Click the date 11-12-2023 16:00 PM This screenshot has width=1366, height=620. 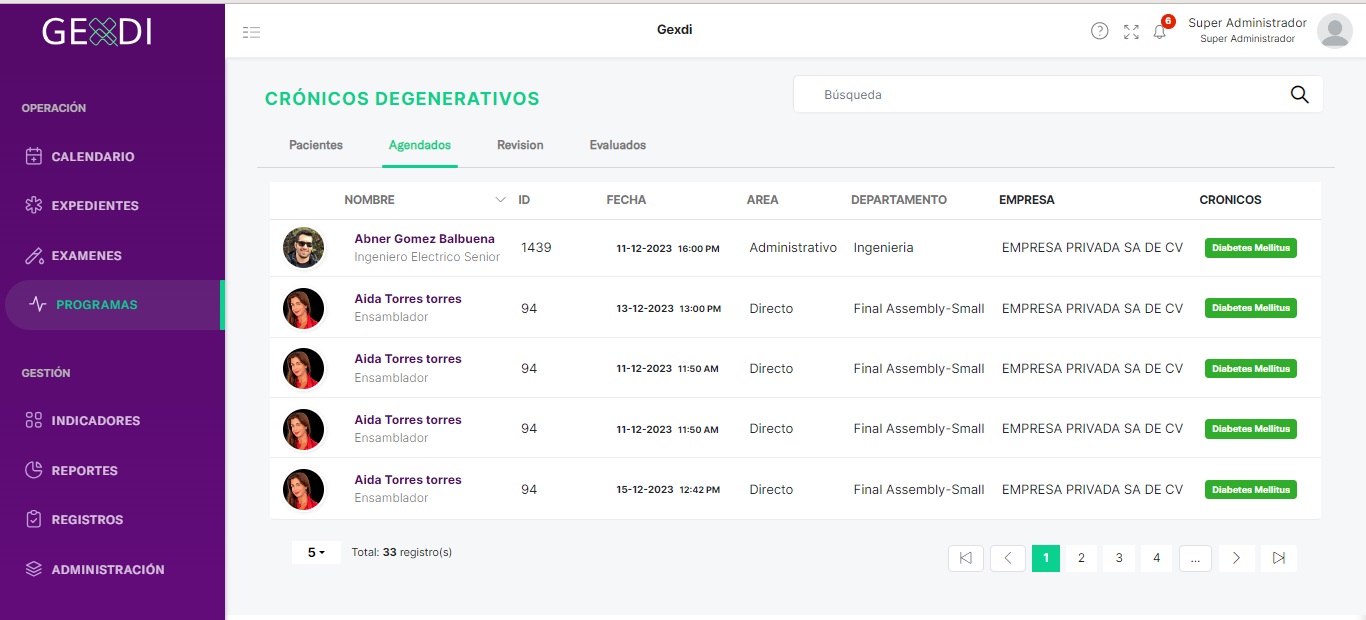click(x=668, y=248)
